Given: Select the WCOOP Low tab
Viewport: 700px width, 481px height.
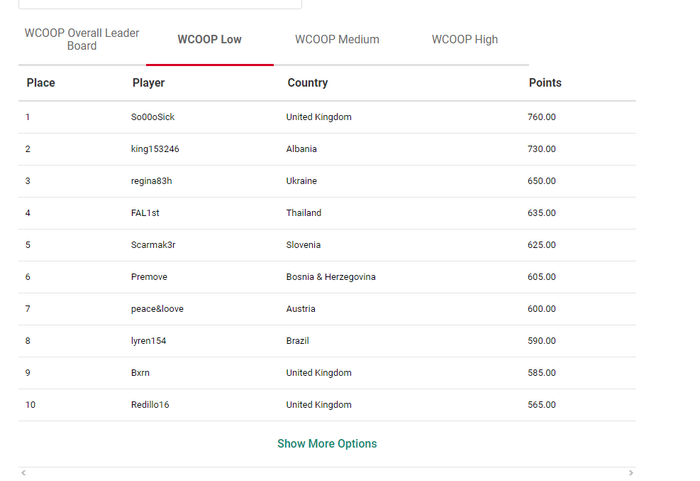Looking at the screenshot, I should (x=209, y=40).
